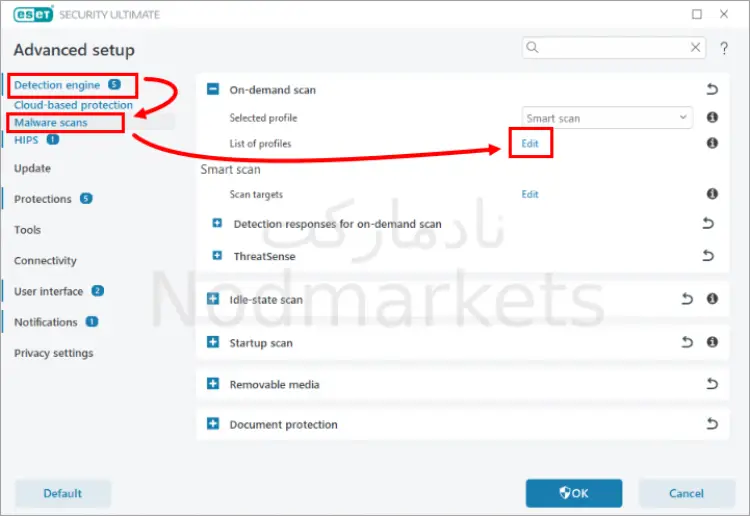The height and width of the screenshot is (516, 750).
Task: Show info for Selected profile
Action: (x=712, y=117)
